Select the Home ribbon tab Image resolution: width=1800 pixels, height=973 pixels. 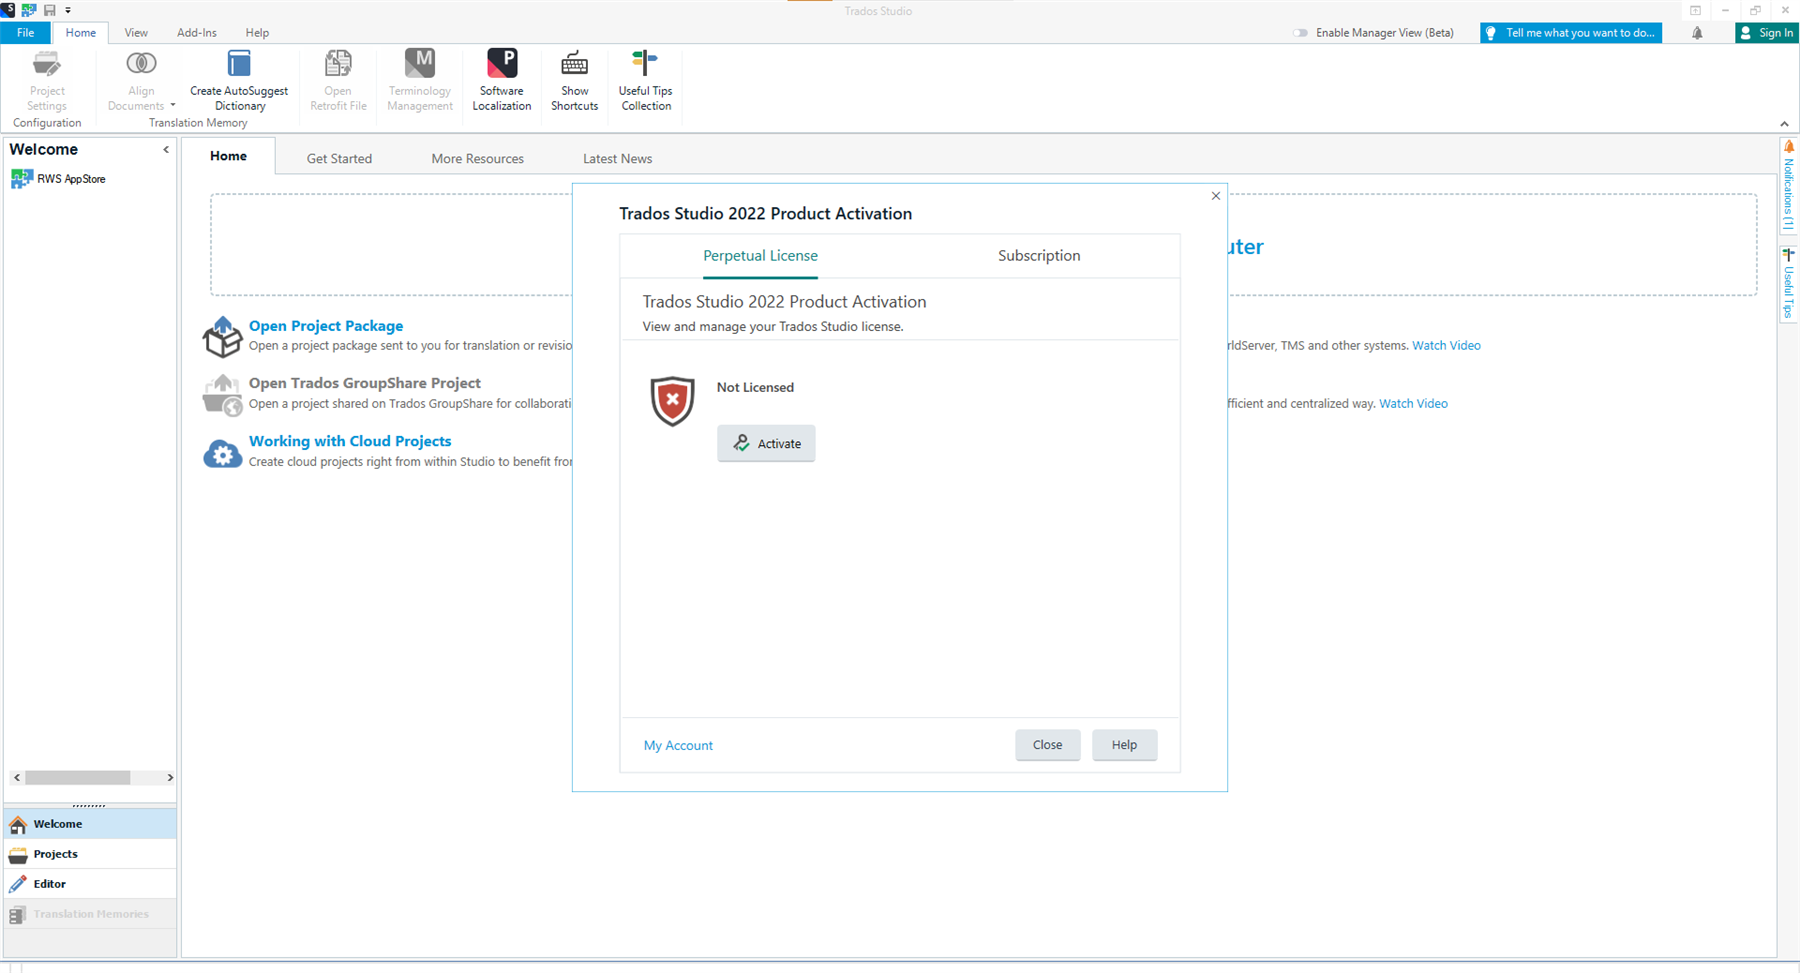(81, 33)
